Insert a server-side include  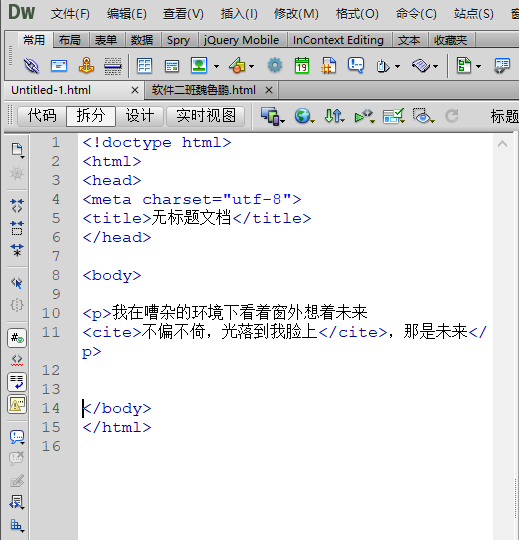click(329, 65)
